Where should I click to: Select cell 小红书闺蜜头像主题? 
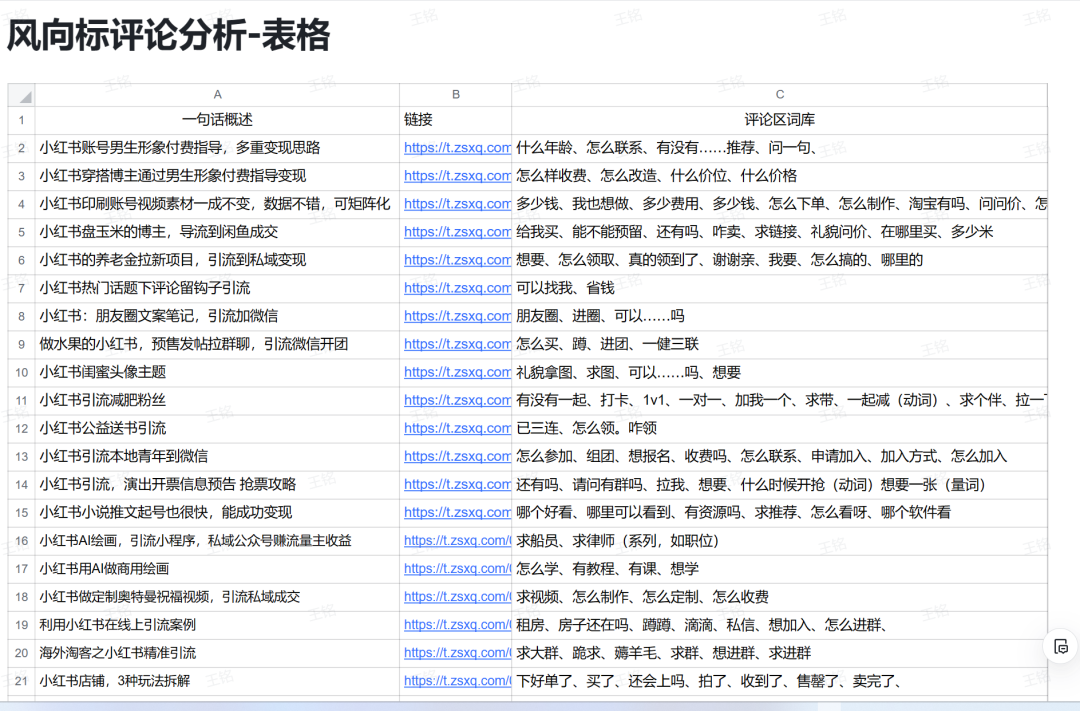(x=217, y=372)
